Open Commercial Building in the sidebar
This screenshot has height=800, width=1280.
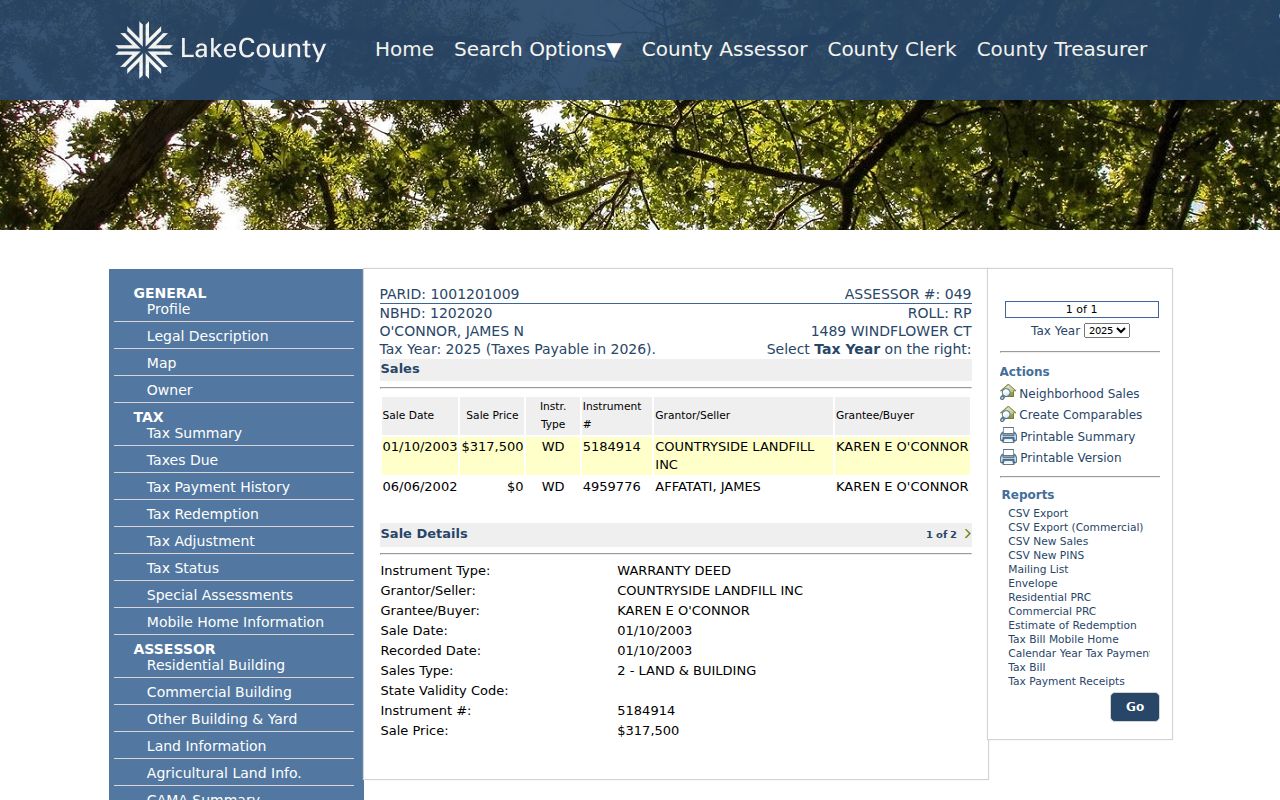pyautogui.click(x=219, y=692)
